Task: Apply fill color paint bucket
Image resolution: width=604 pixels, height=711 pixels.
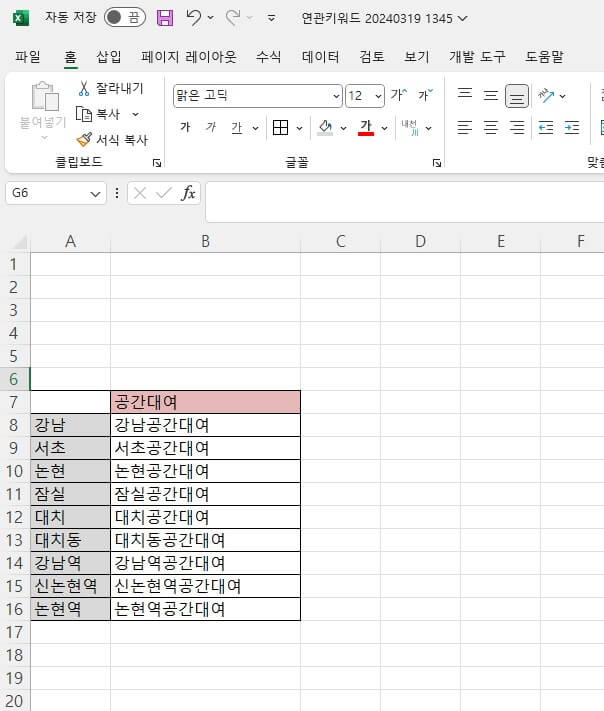Action: [x=325, y=128]
